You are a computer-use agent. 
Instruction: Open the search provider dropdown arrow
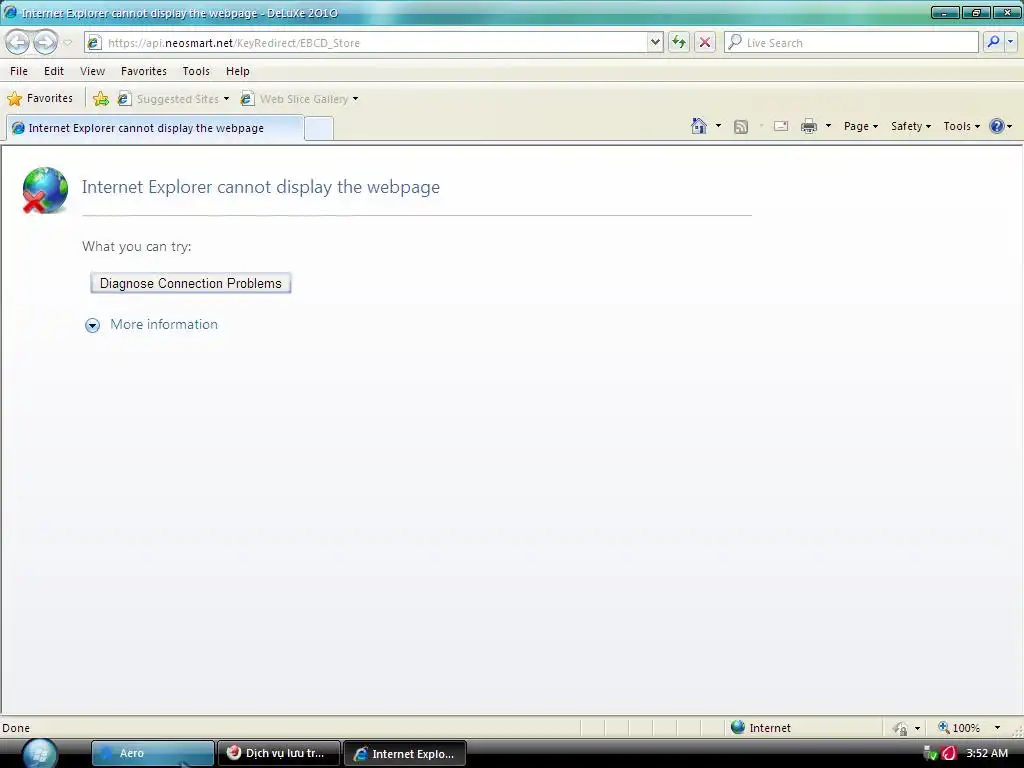point(1010,42)
